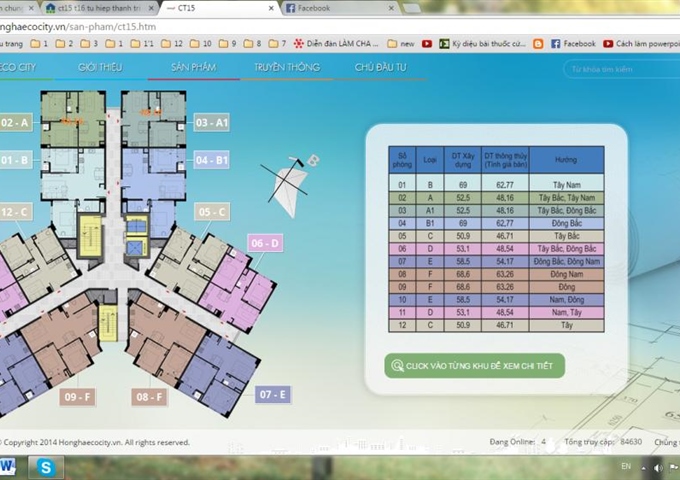Select apartment label 09 - F

point(77,397)
